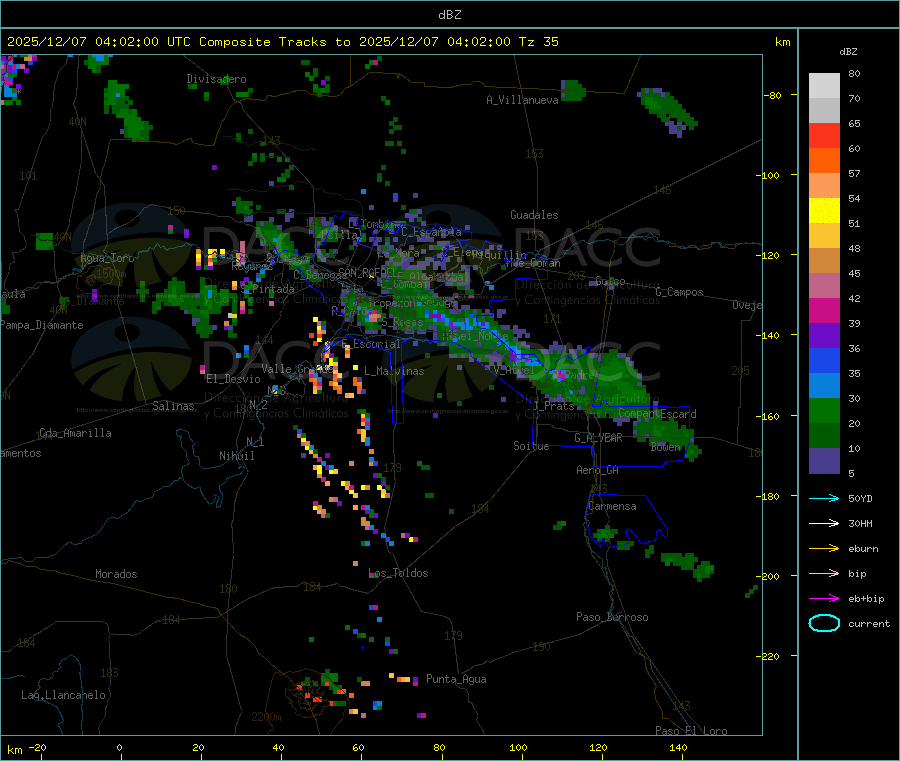Viewport: 900px width, 761px height.
Task: Click the 'G_ALVEAR' map label
Action: (x=598, y=438)
